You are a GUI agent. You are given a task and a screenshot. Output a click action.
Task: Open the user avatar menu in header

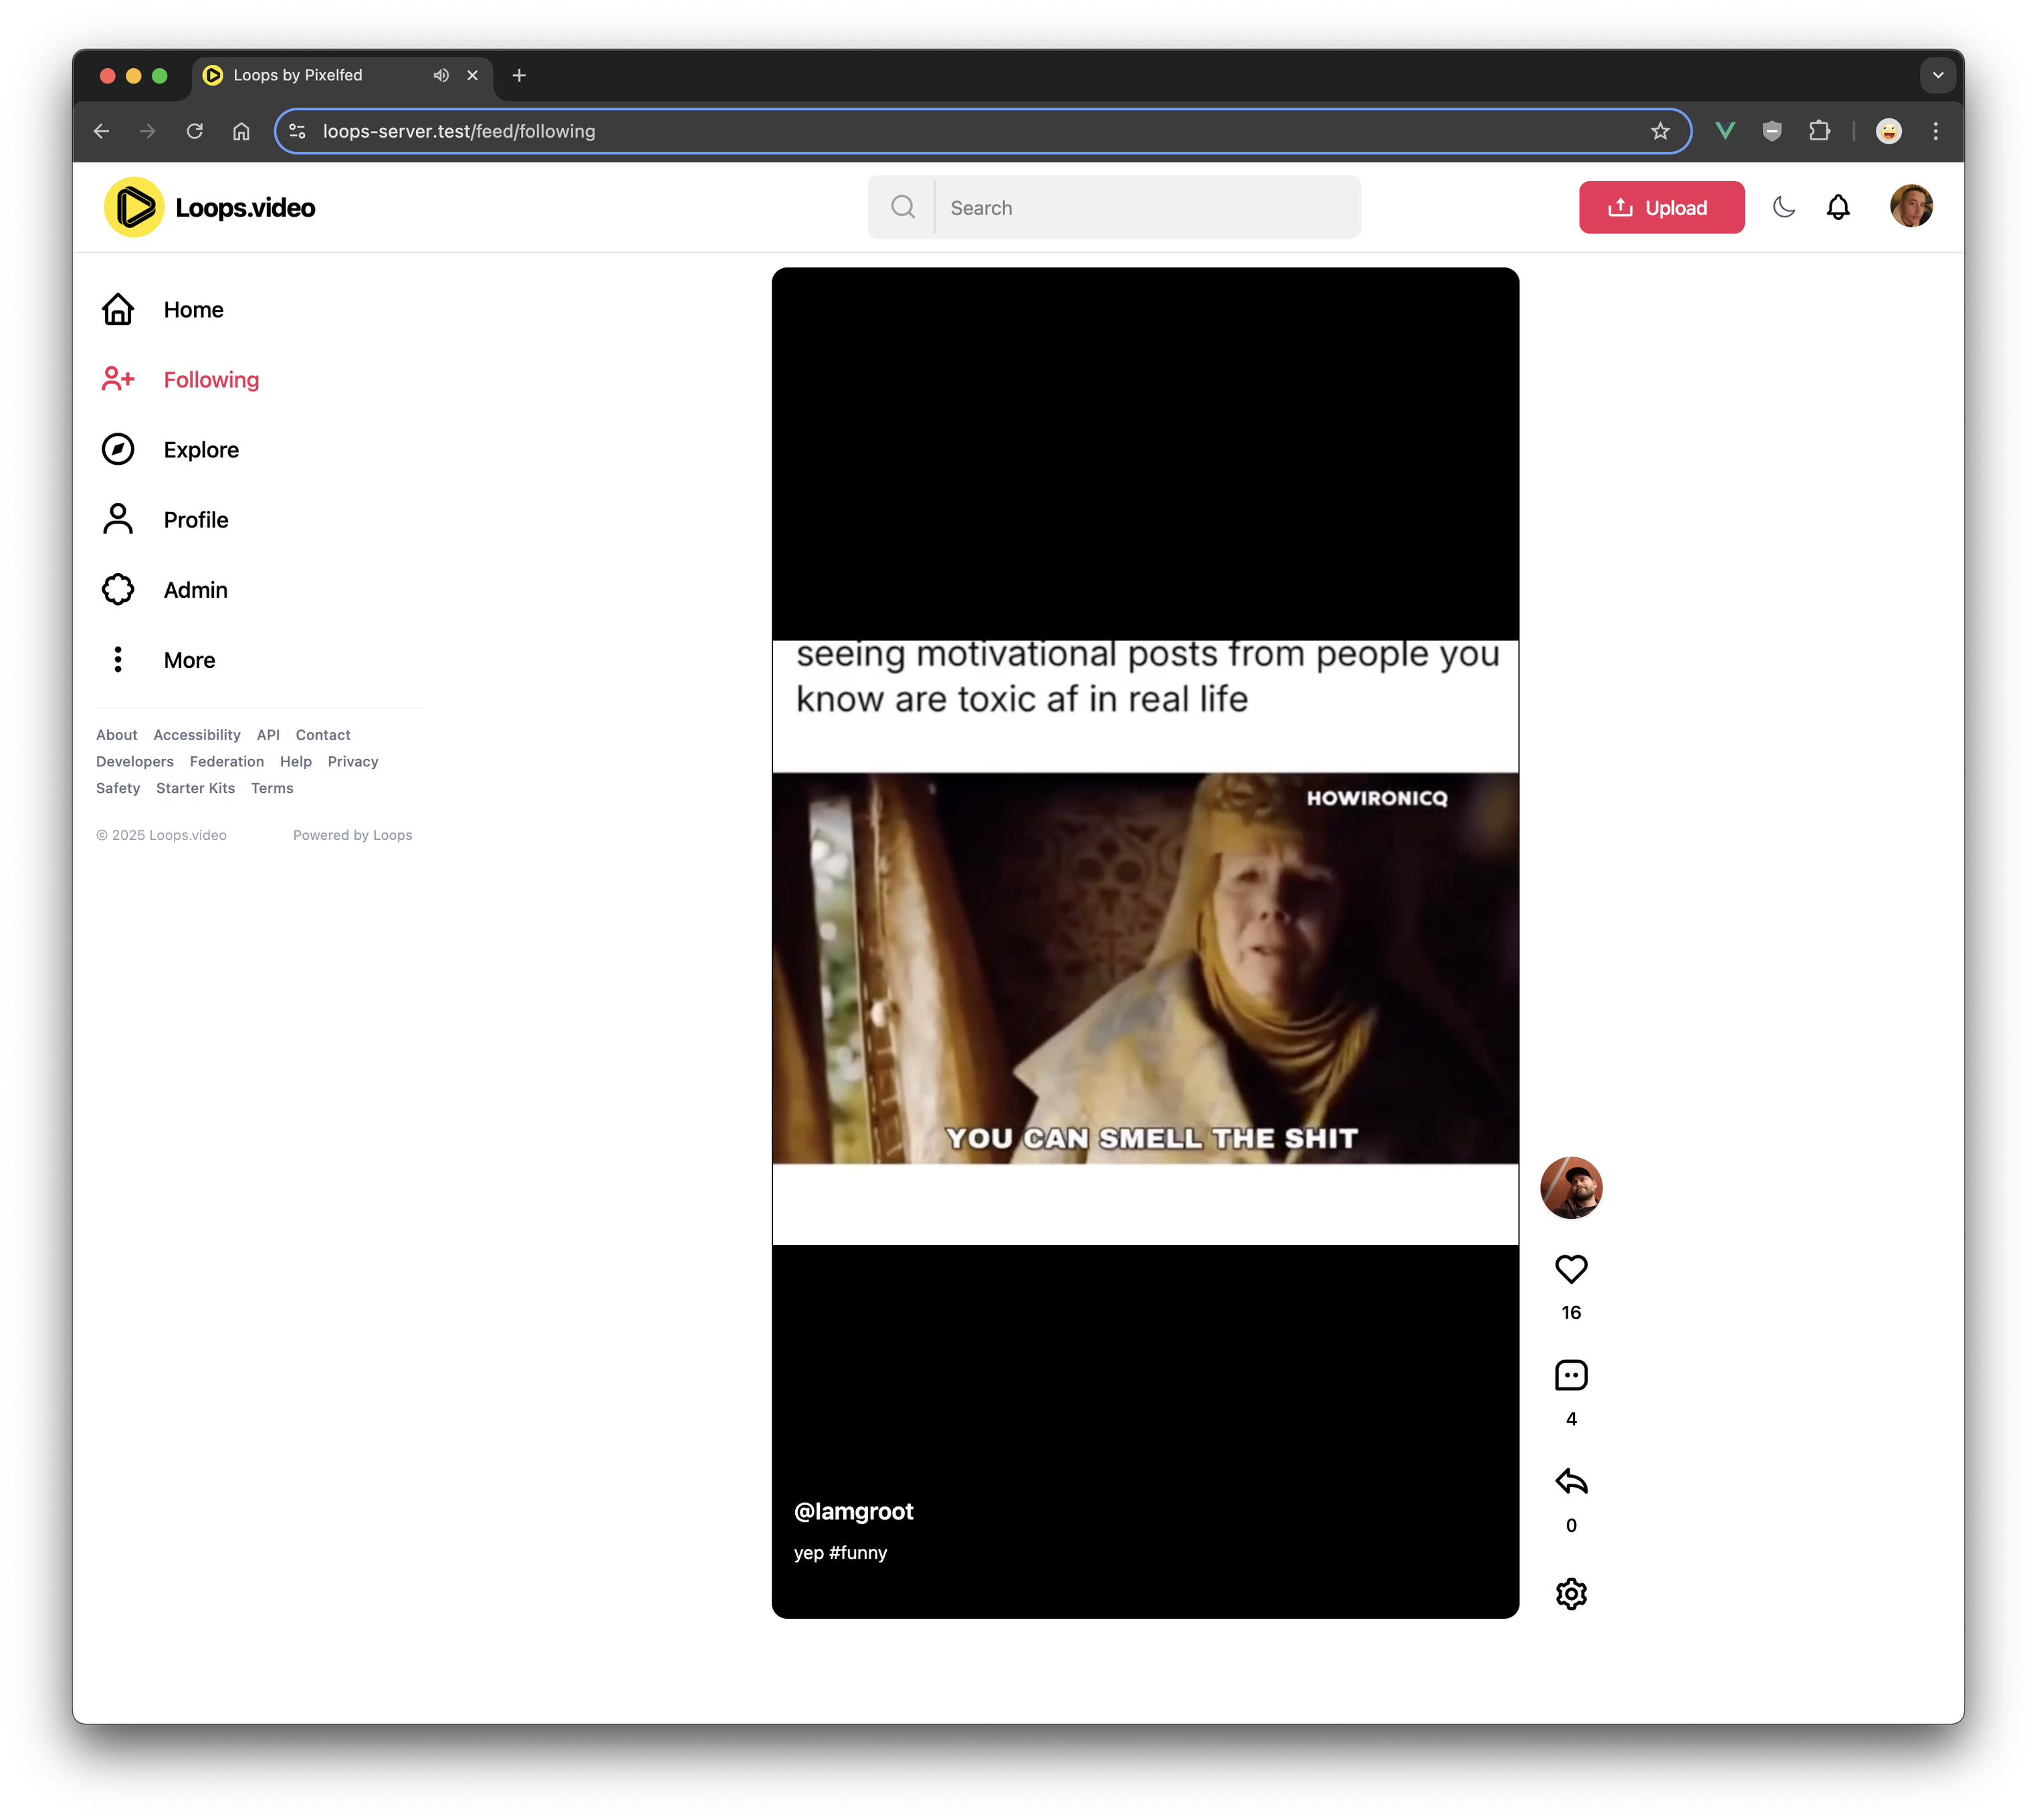coord(1911,206)
